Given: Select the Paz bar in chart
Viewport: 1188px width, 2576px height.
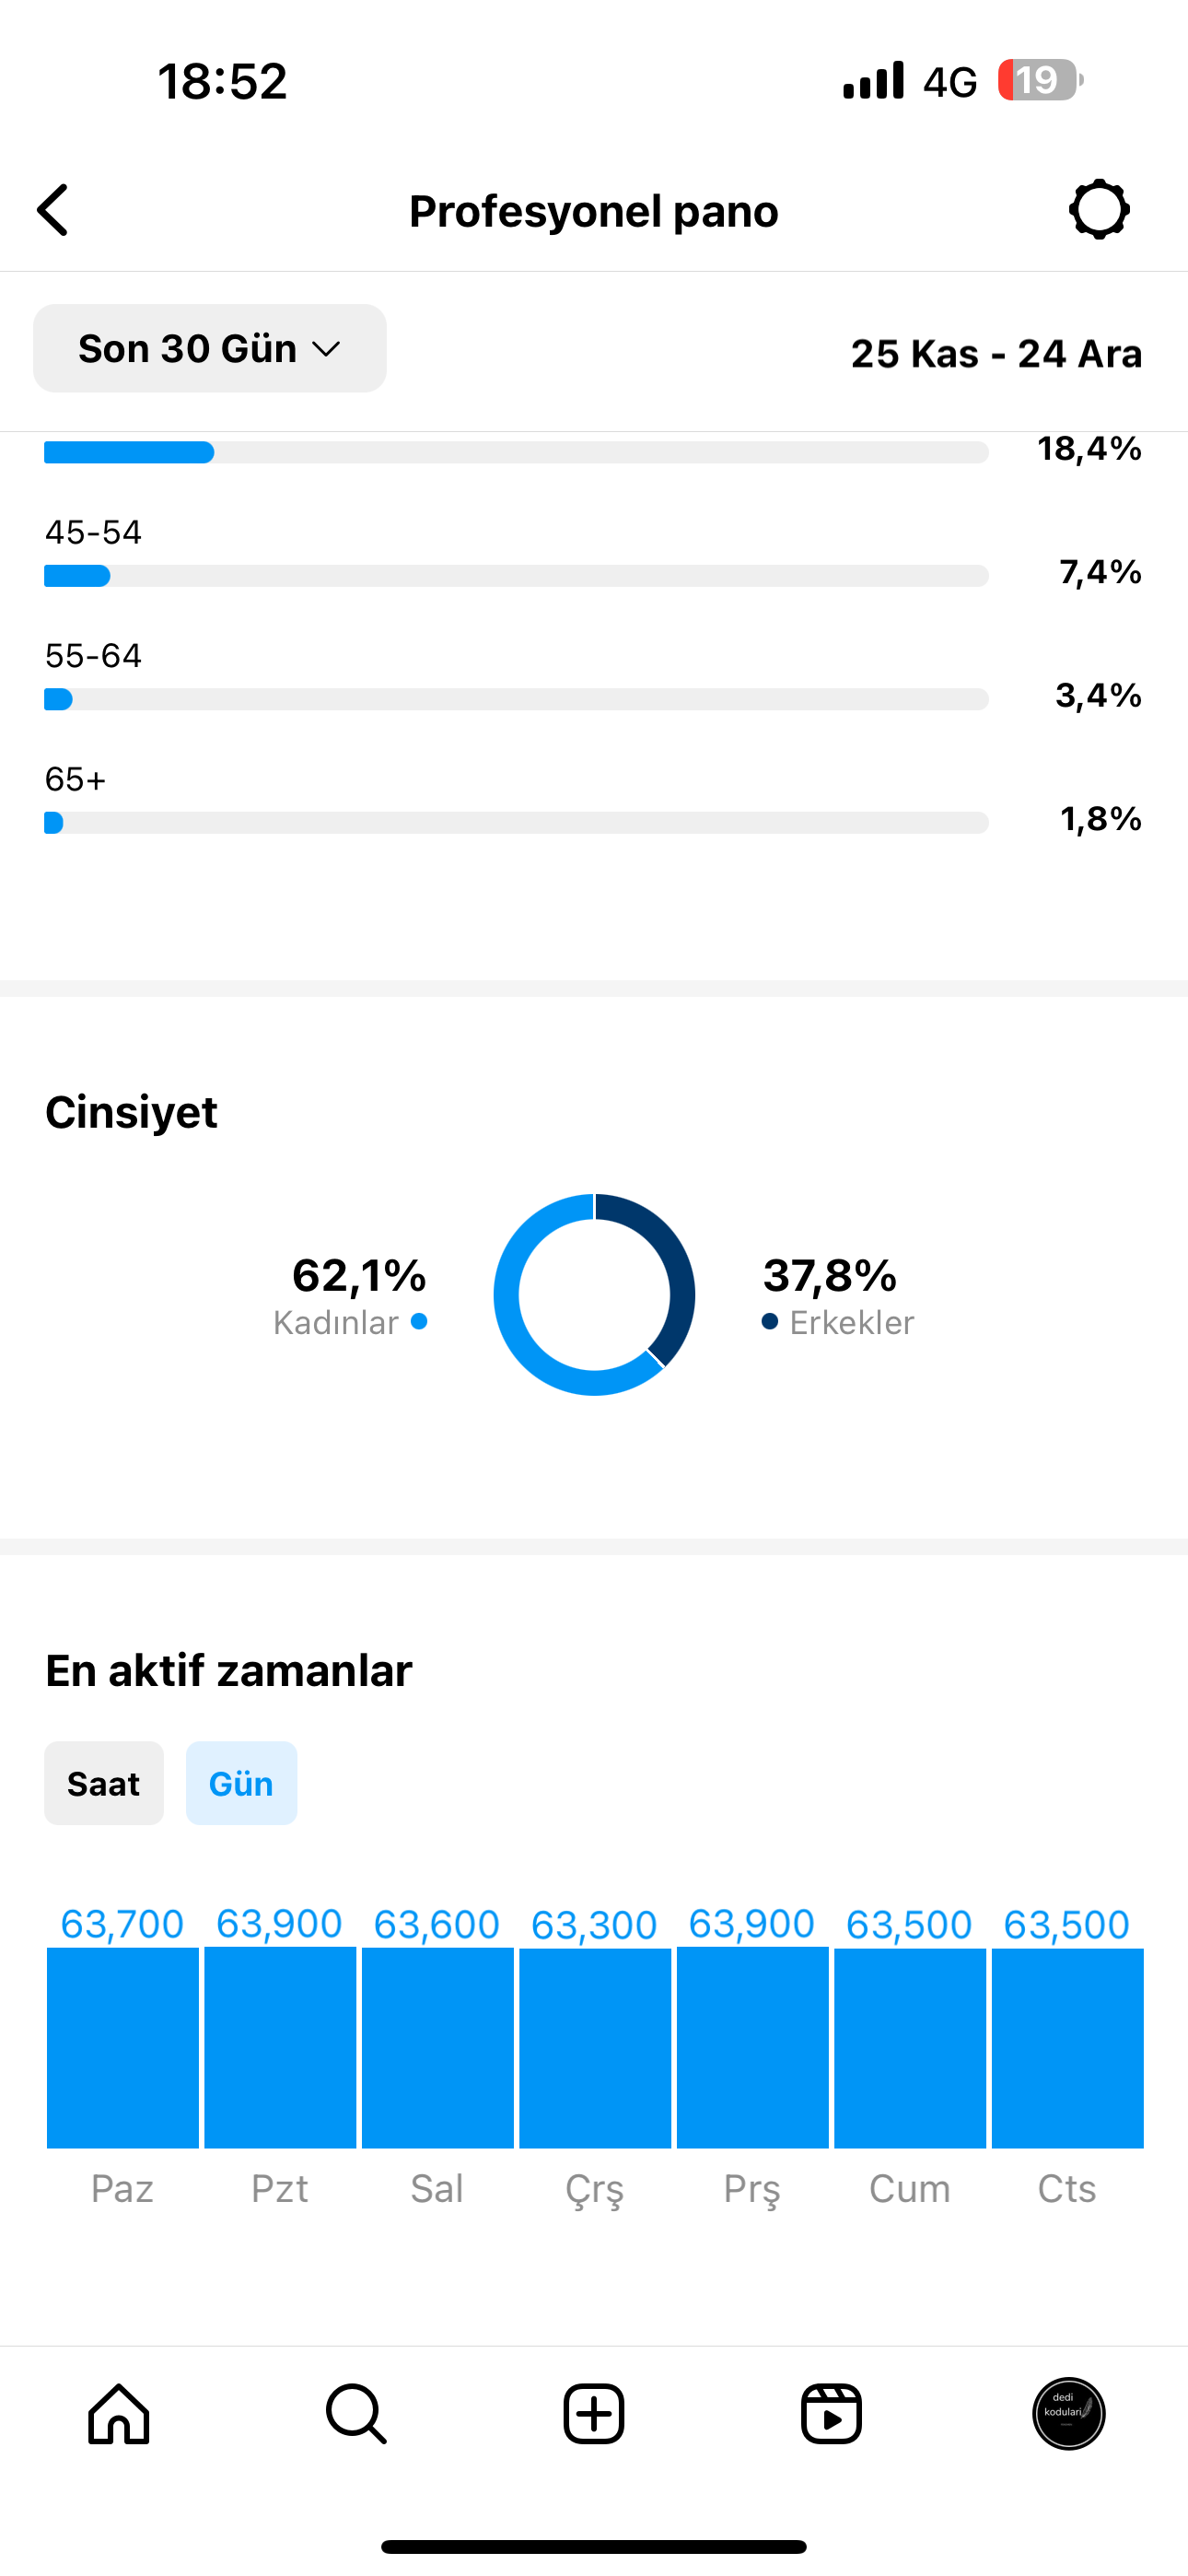Looking at the screenshot, I should pyautogui.click(x=123, y=2047).
